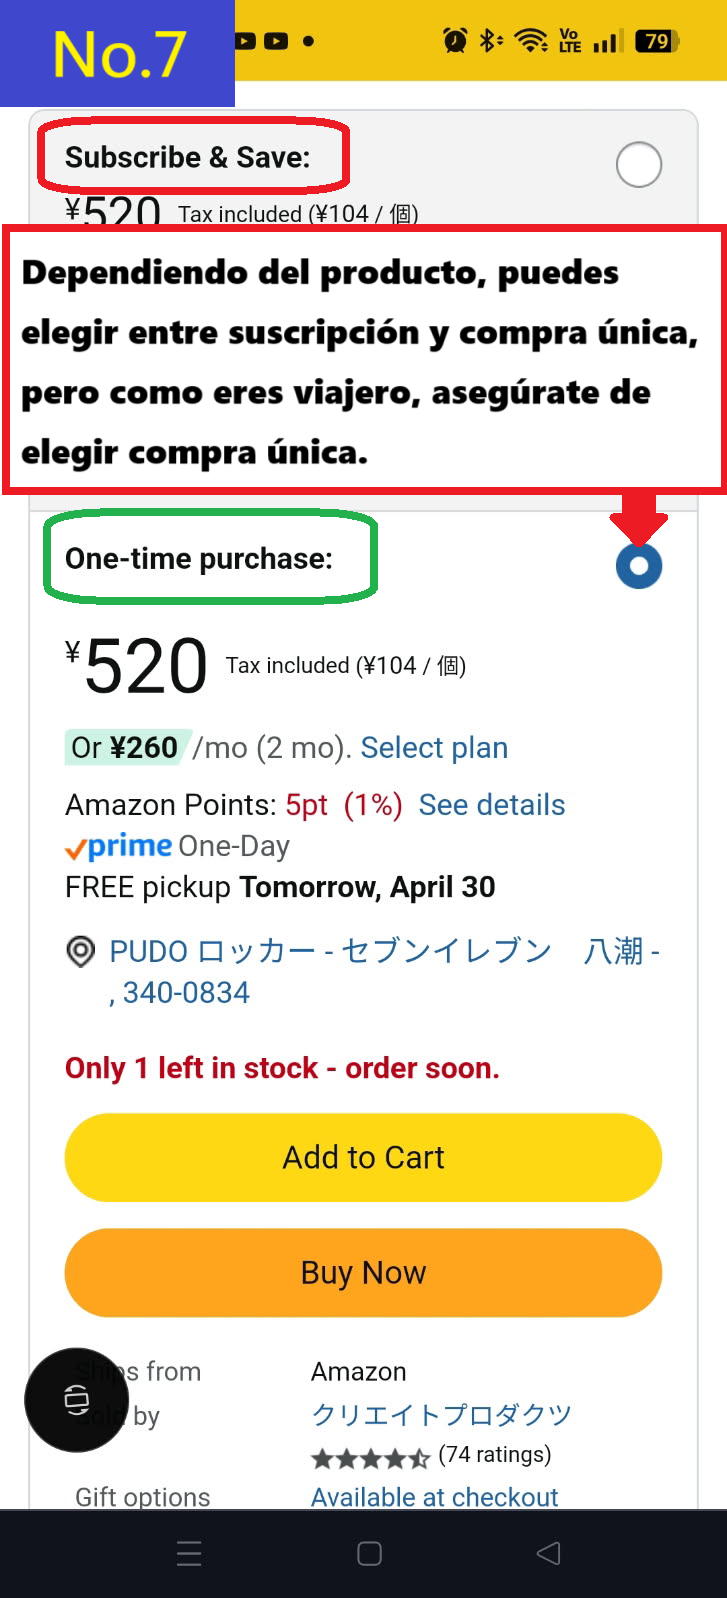Open the Select plan link

434,748
